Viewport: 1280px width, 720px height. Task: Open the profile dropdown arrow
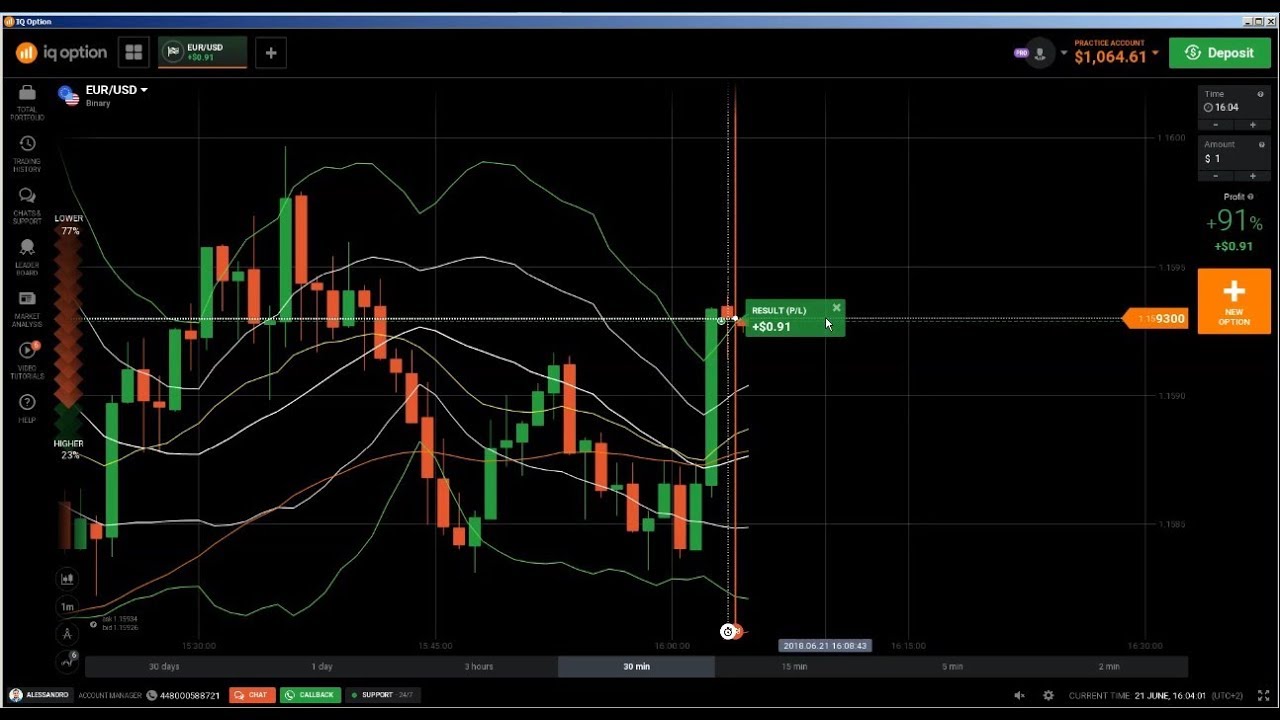1064,53
